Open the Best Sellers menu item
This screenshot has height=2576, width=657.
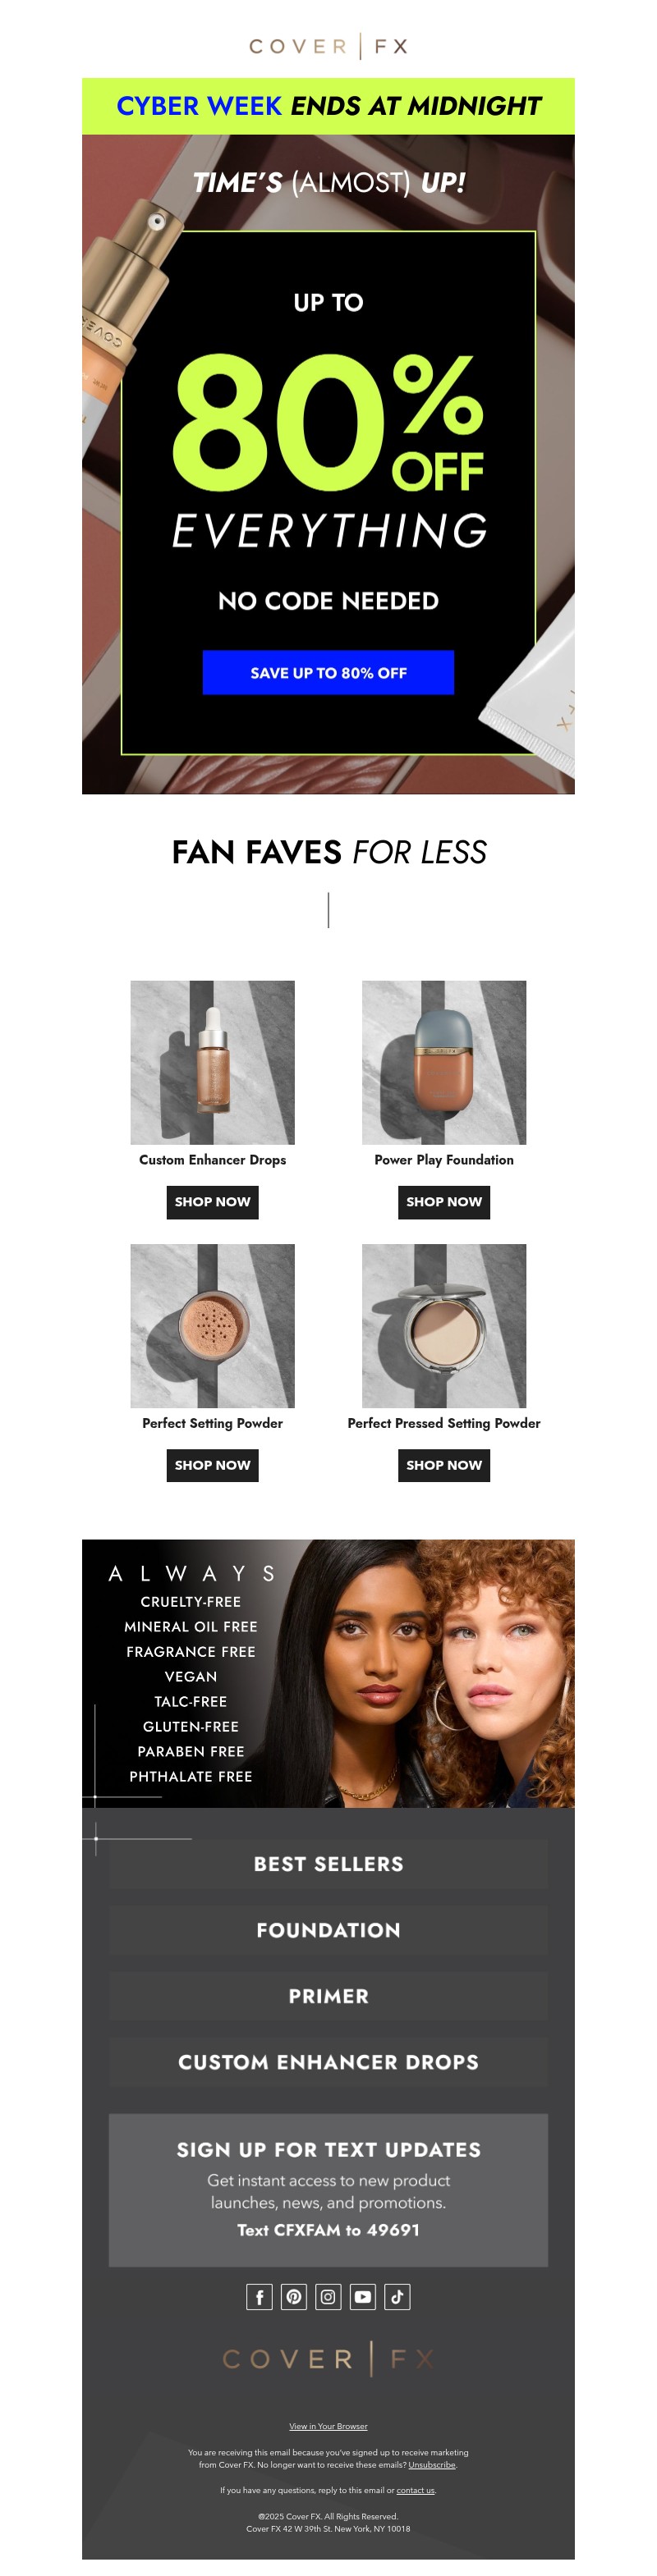[x=328, y=1864]
